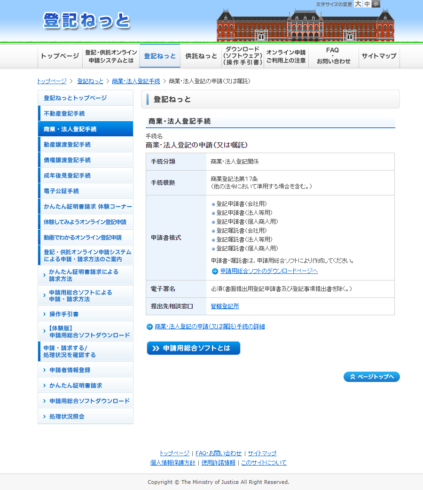Set text size to 中 (medium)
Viewport: 423px width, 490px height.
pyautogui.click(x=367, y=4)
